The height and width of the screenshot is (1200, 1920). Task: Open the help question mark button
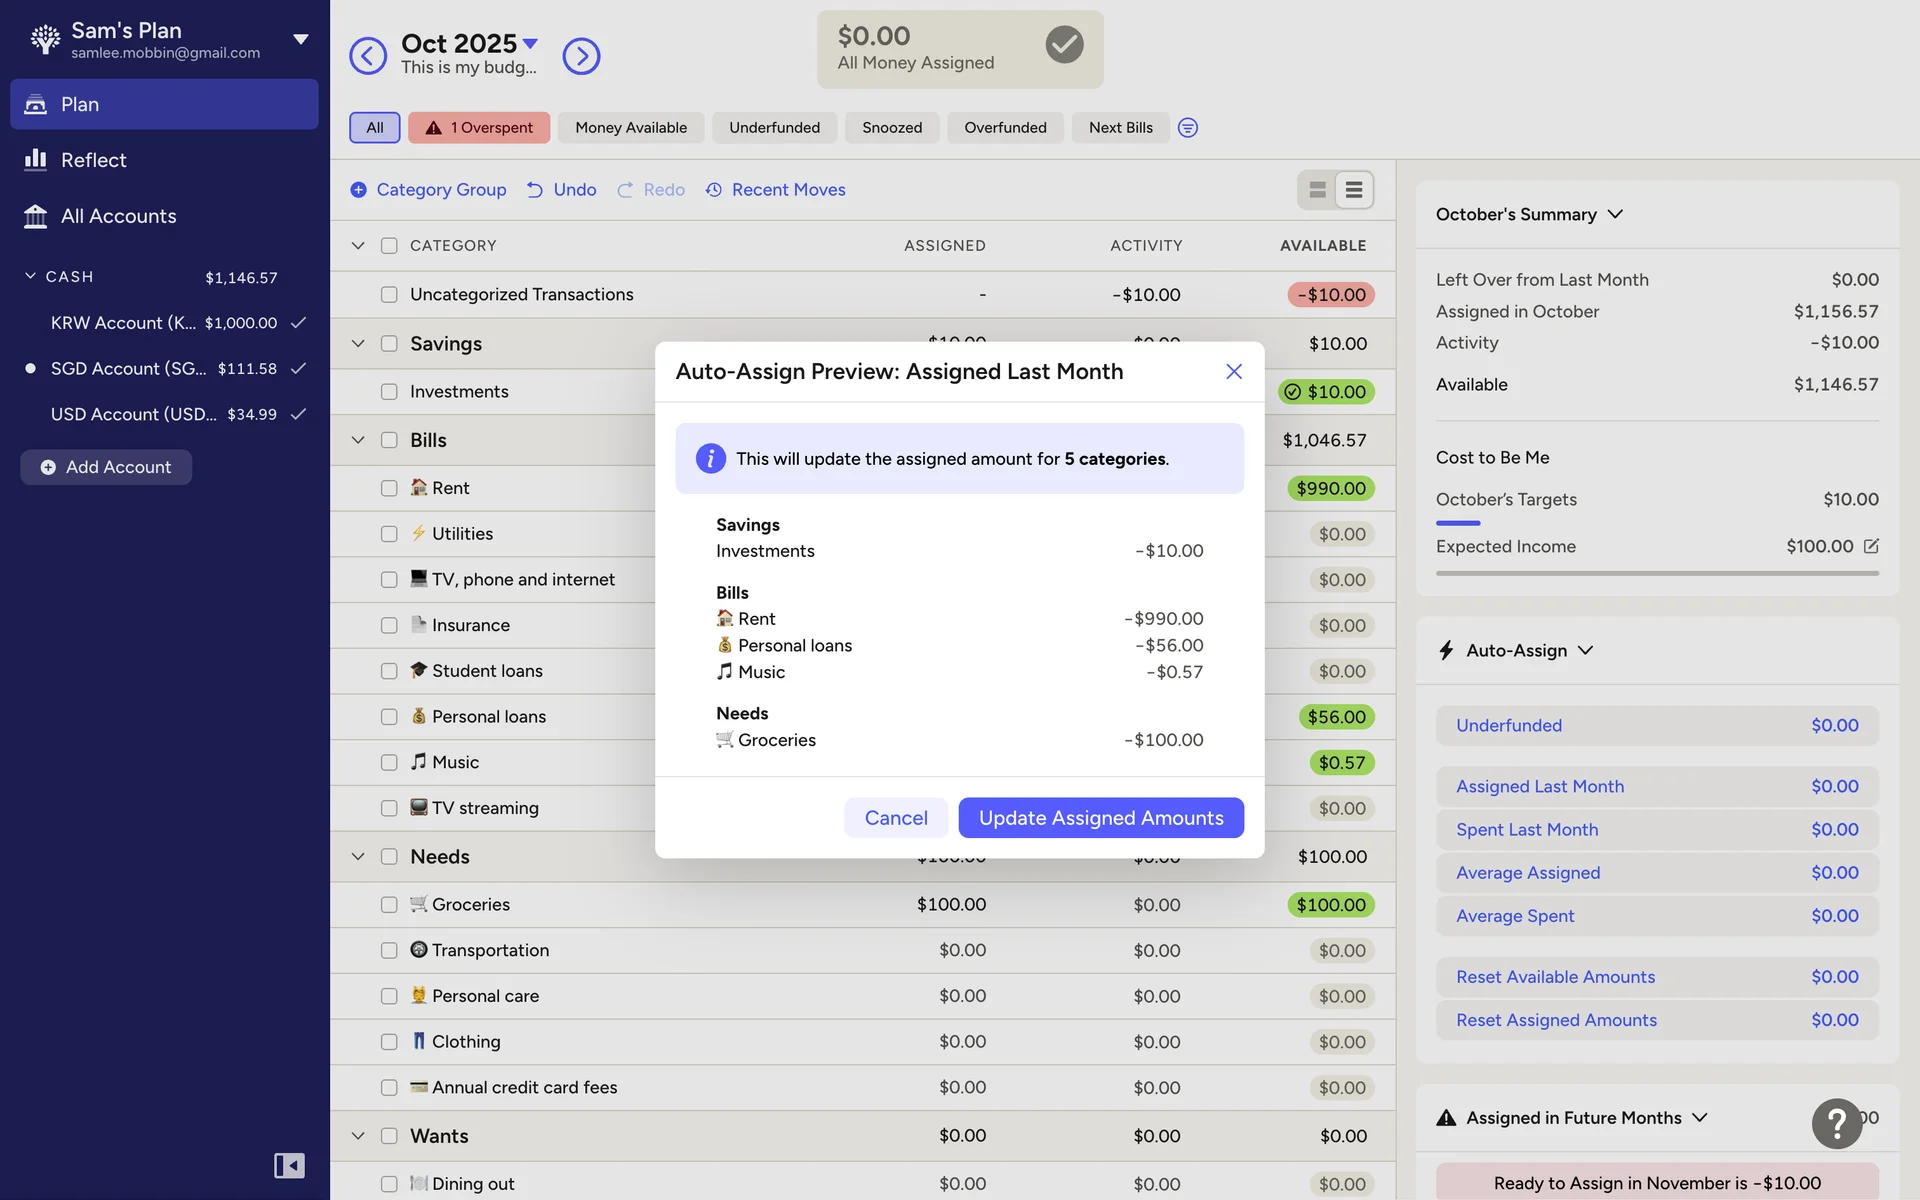pos(1836,1123)
